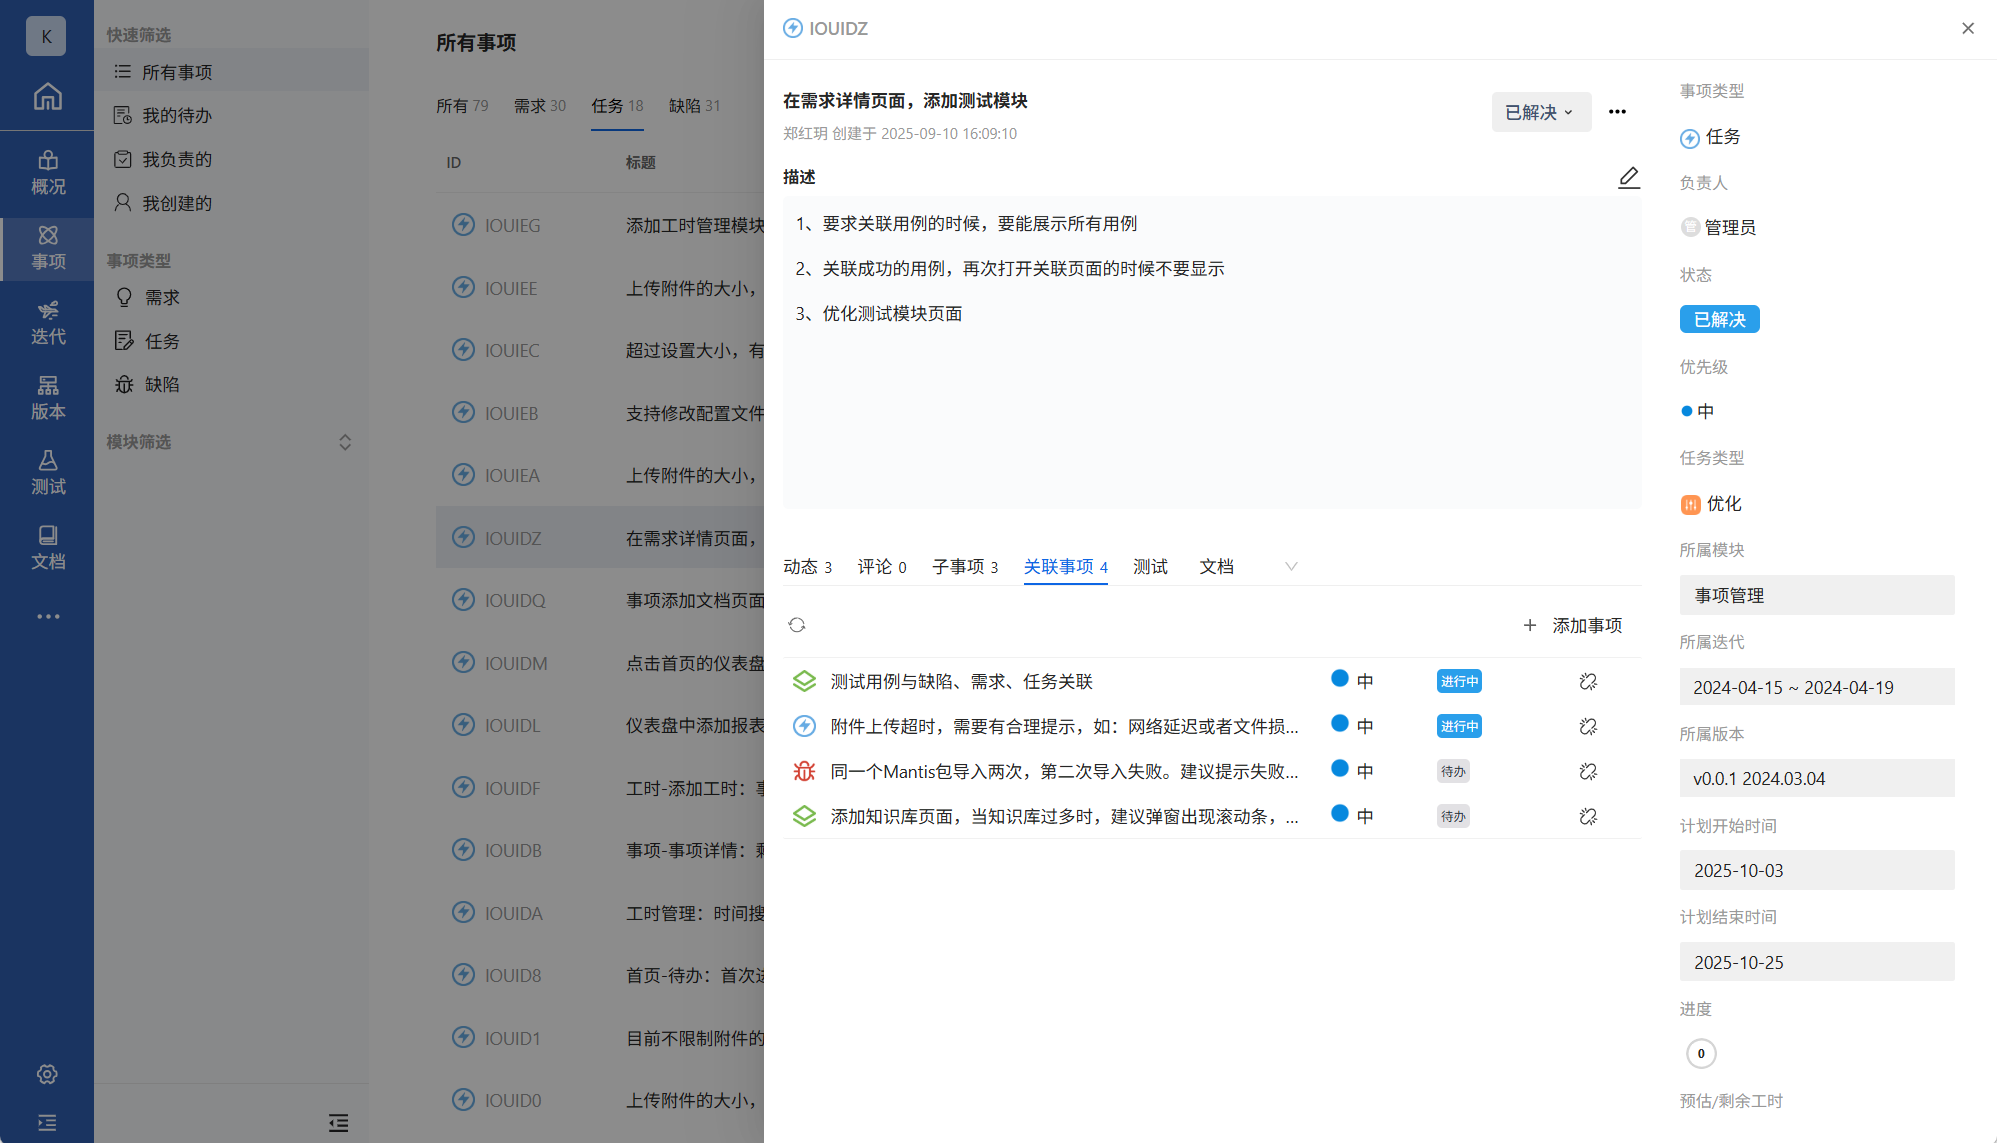Click the 添加事项 button
This screenshot has height=1143, width=1997.
click(1573, 625)
